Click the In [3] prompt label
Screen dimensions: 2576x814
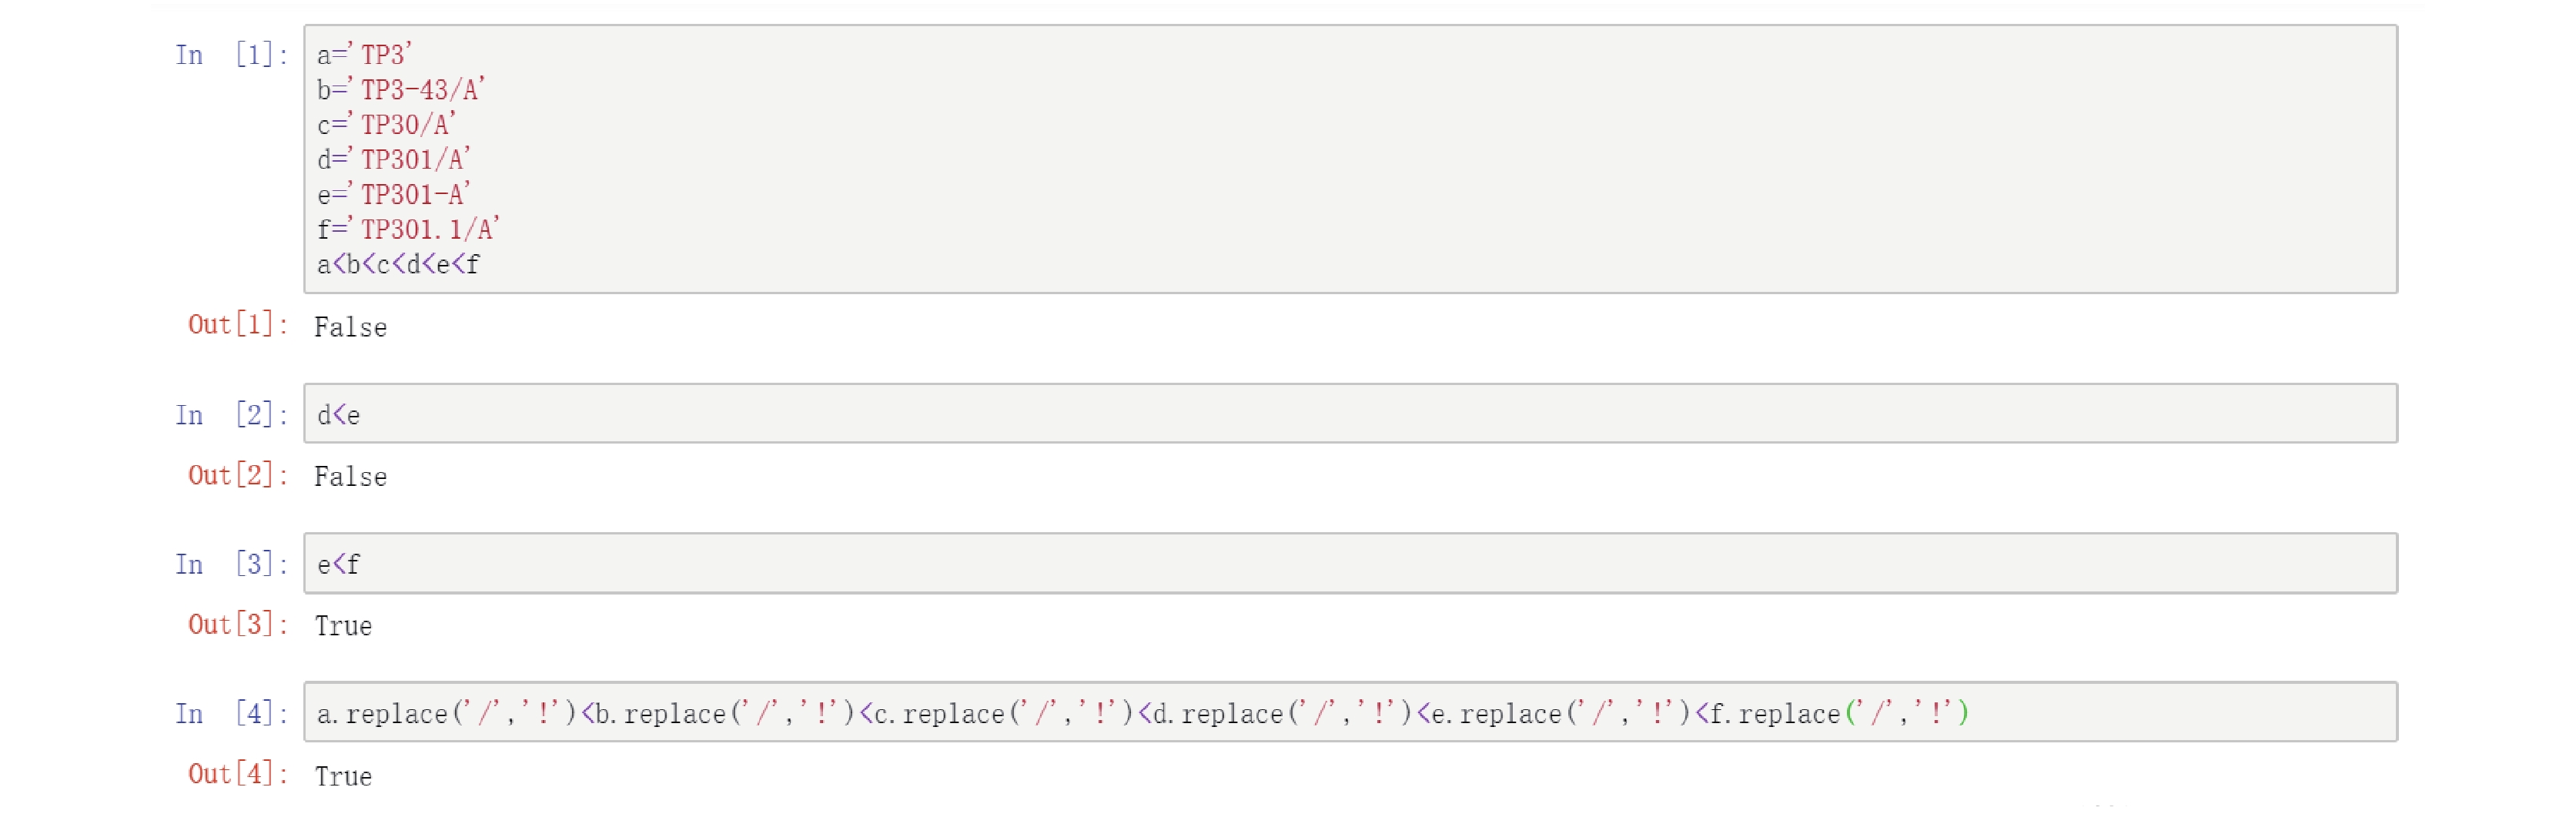point(232,564)
